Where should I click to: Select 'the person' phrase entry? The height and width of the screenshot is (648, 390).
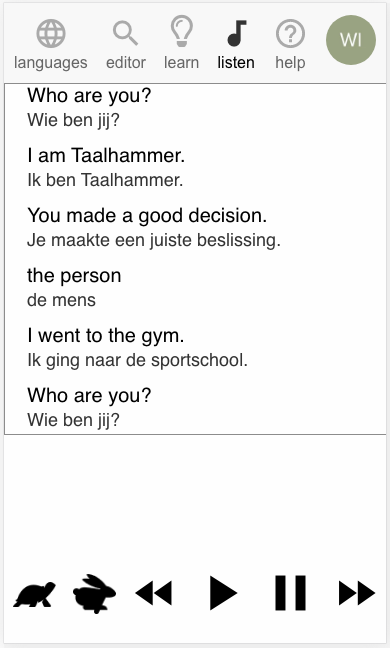coord(74,276)
